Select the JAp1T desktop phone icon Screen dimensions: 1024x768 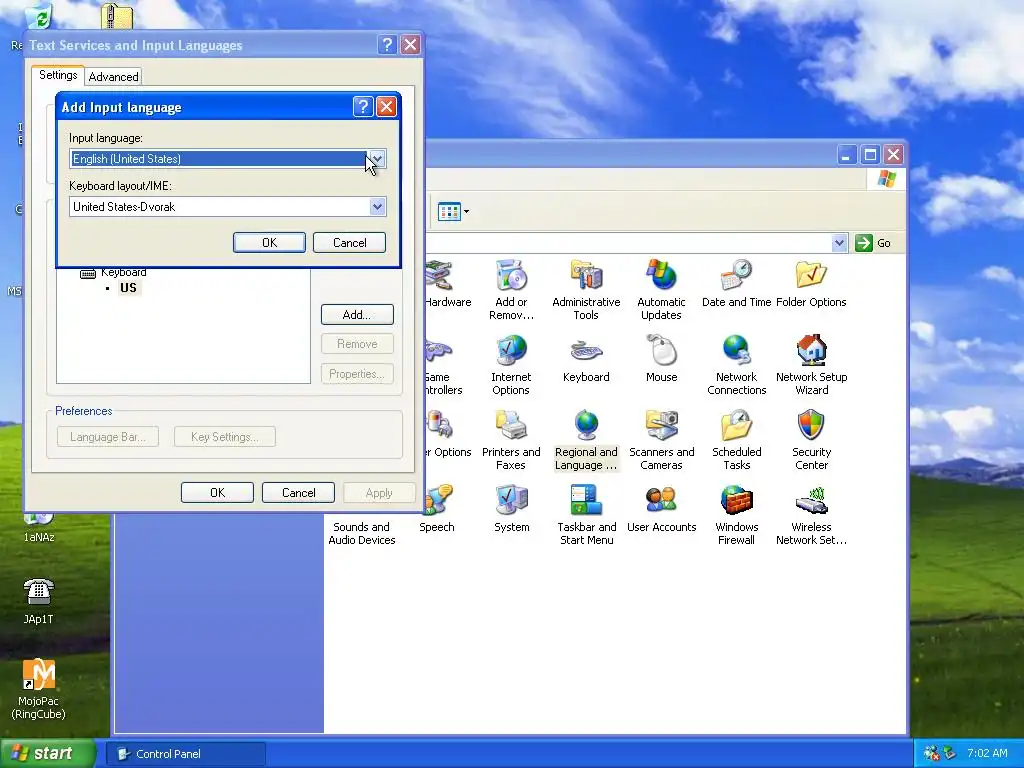(x=39, y=601)
